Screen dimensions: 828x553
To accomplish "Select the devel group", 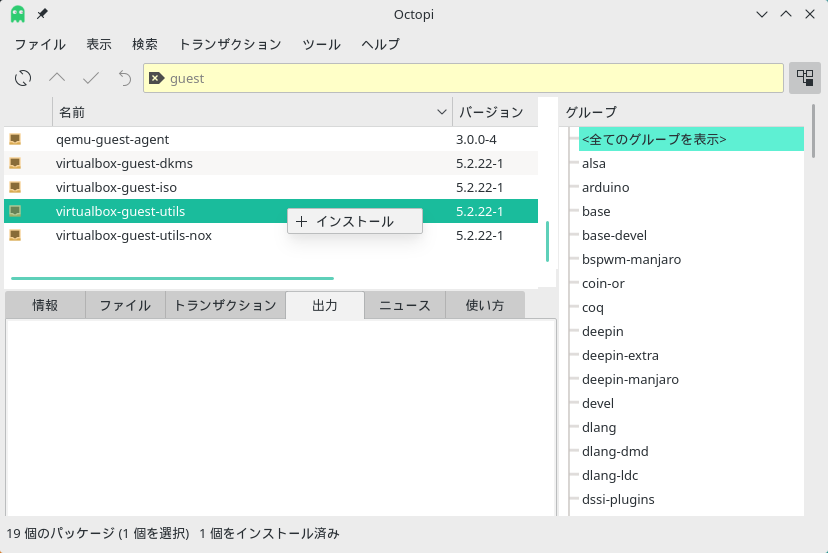I will pyautogui.click(x=598, y=404).
